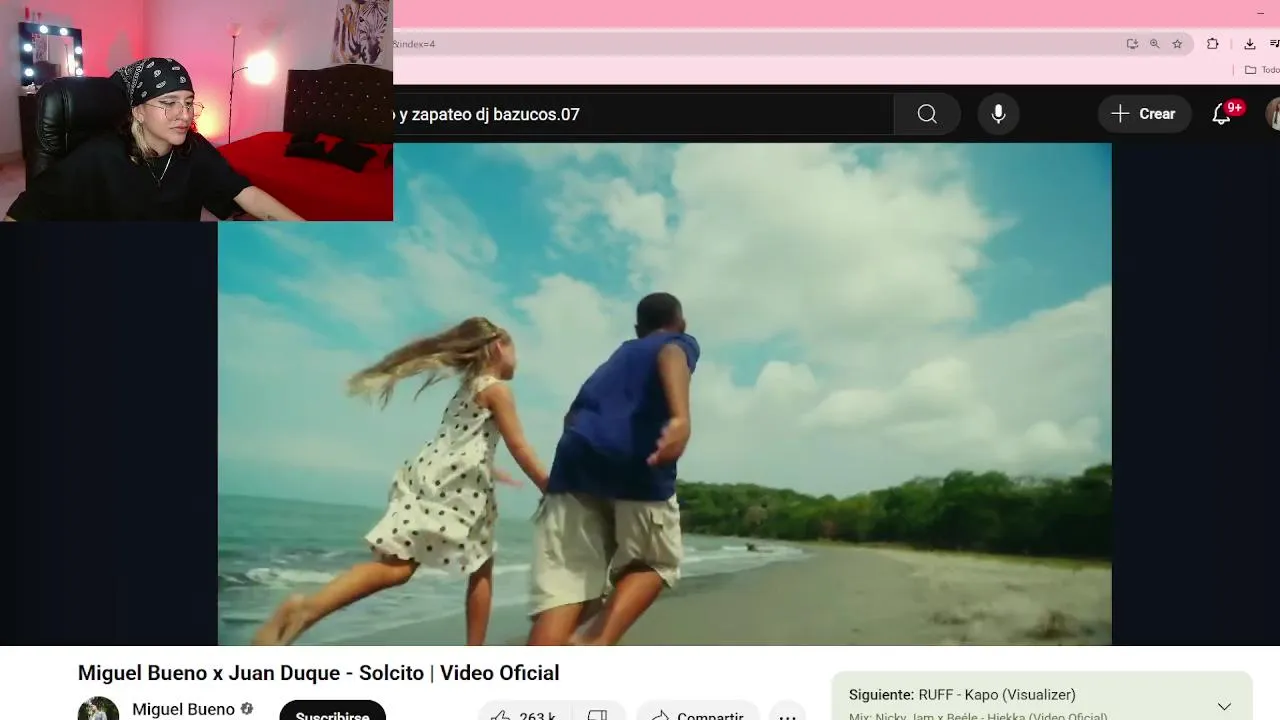1280x720 pixels.
Task: Open the Miguel Bueno channel name link
Action: [x=183, y=709]
